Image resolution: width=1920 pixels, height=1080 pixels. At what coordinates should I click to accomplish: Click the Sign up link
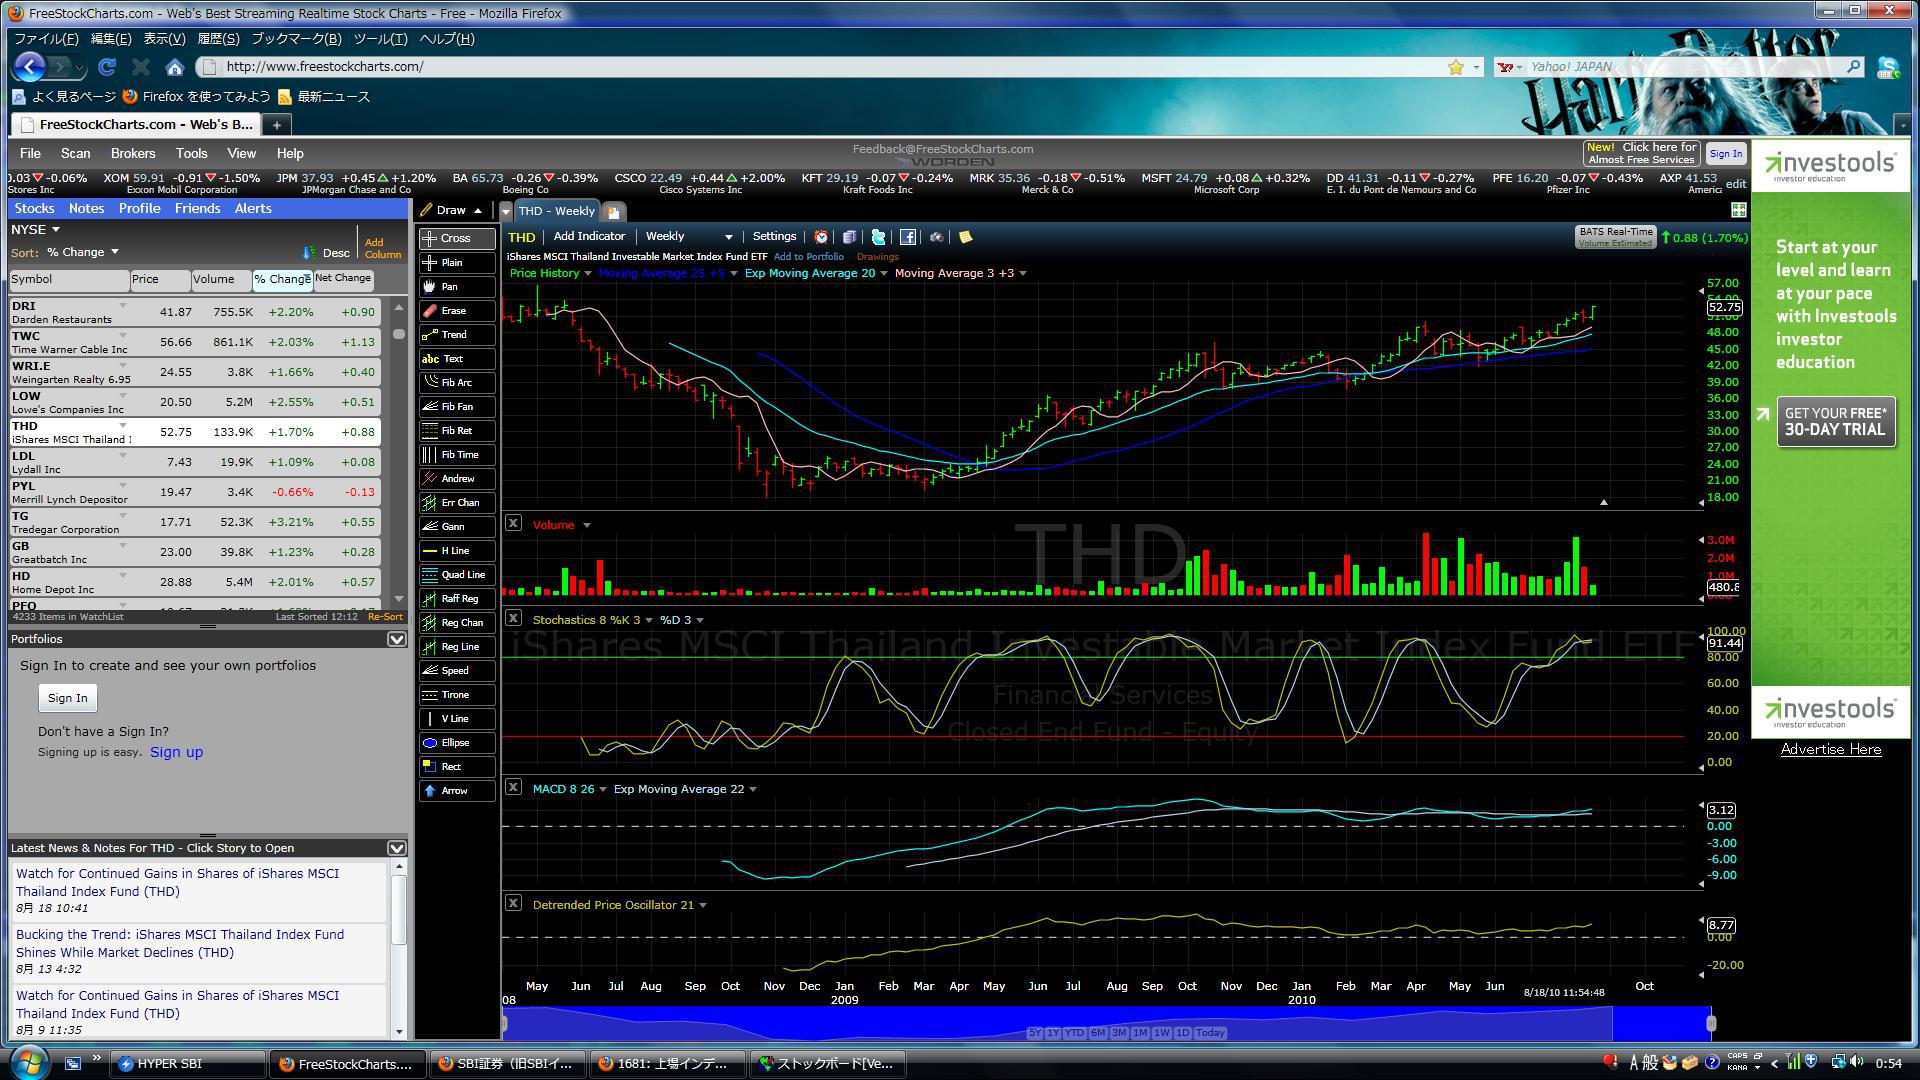pos(176,753)
